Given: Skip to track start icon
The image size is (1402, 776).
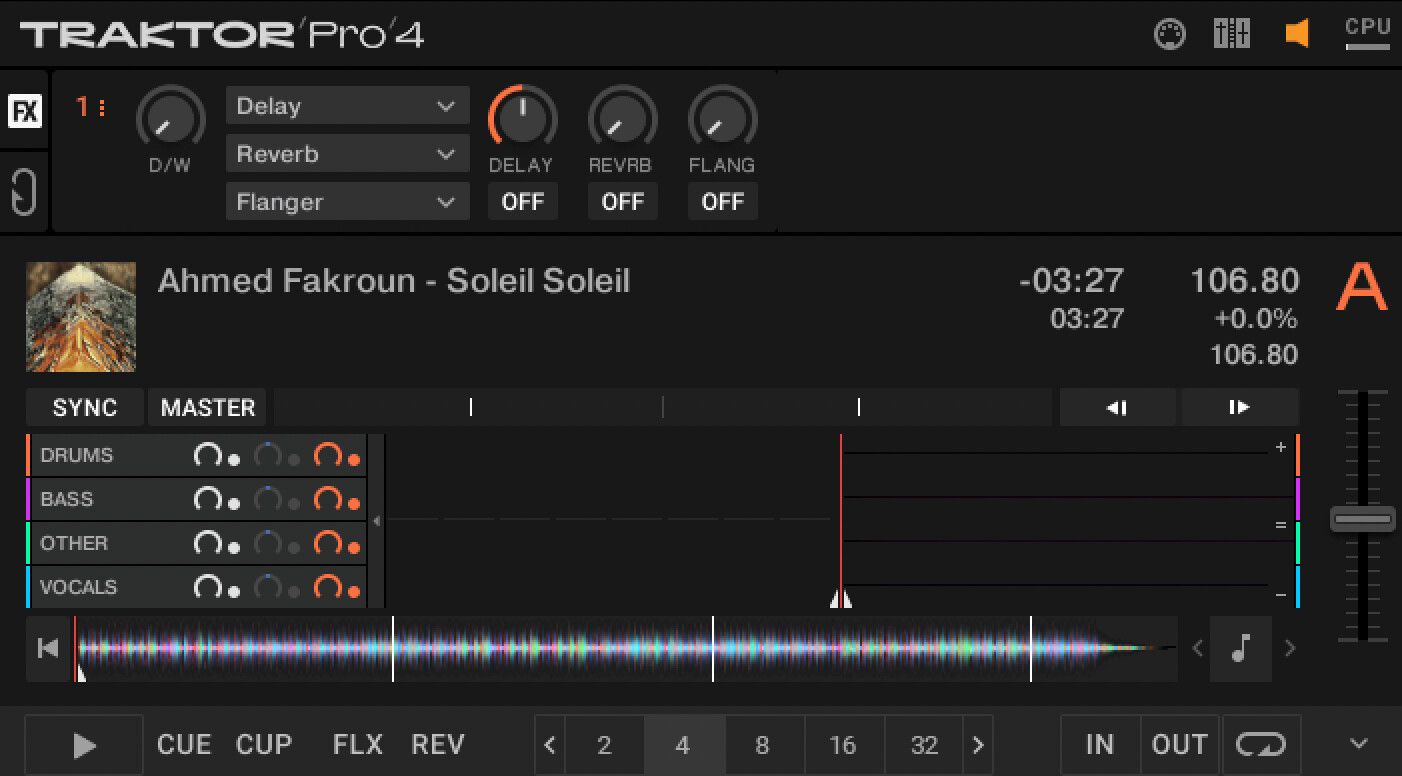Looking at the screenshot, I should 48,649.
